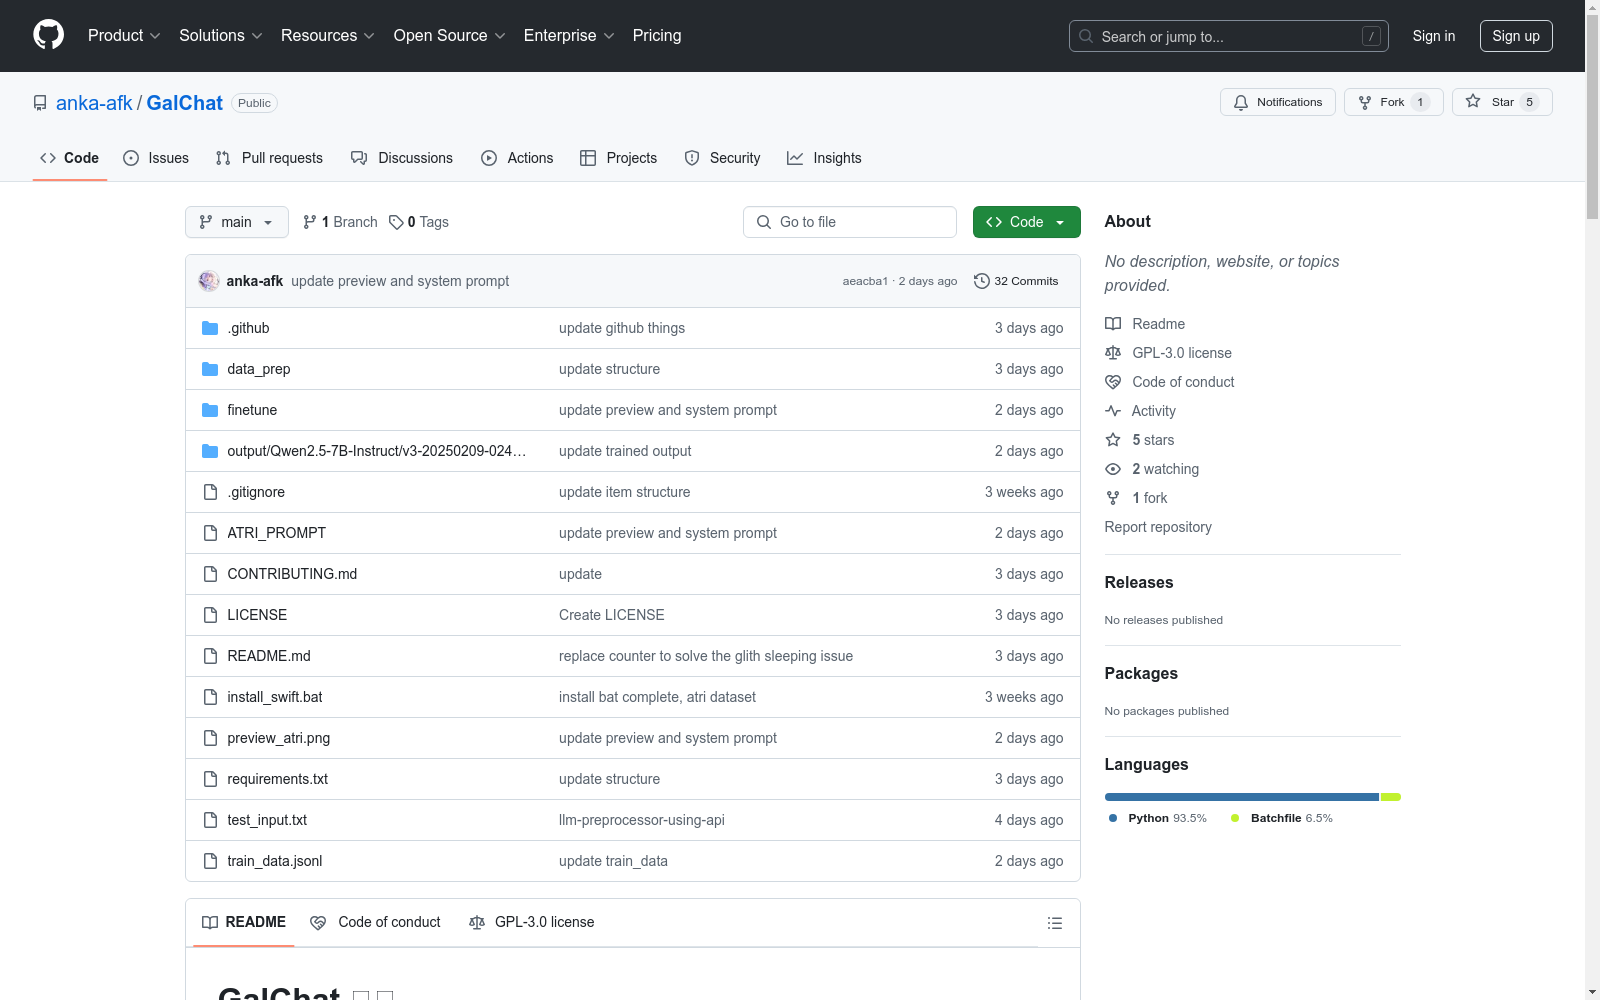Screen dimensions: 1600x1000
Task: Focus the Search or jump to field
Action: pos(1229,36)
